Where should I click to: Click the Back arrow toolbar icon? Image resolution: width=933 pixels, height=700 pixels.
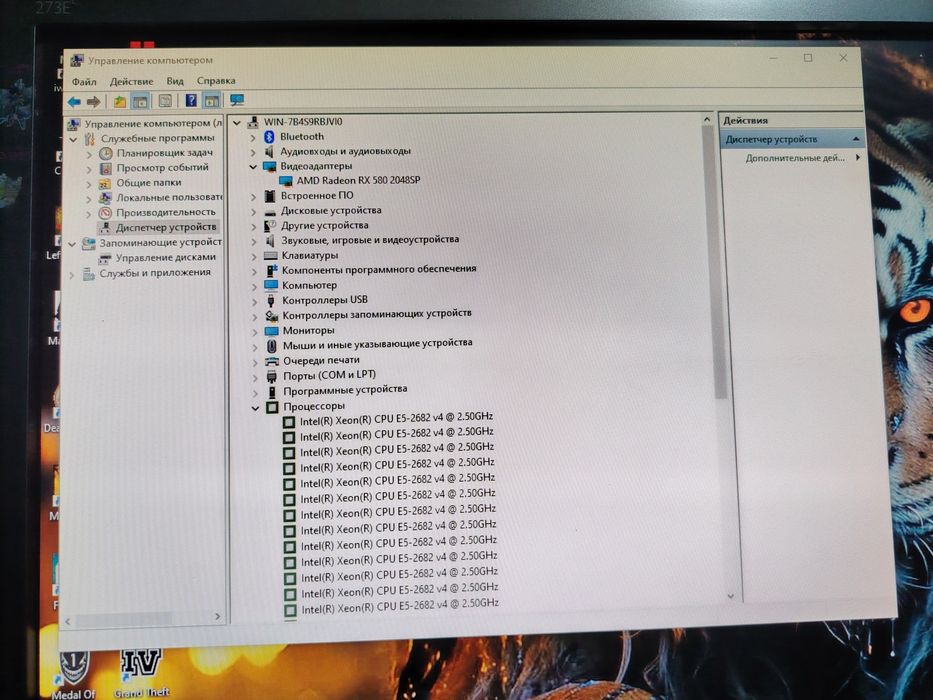(x=74, y=102)
